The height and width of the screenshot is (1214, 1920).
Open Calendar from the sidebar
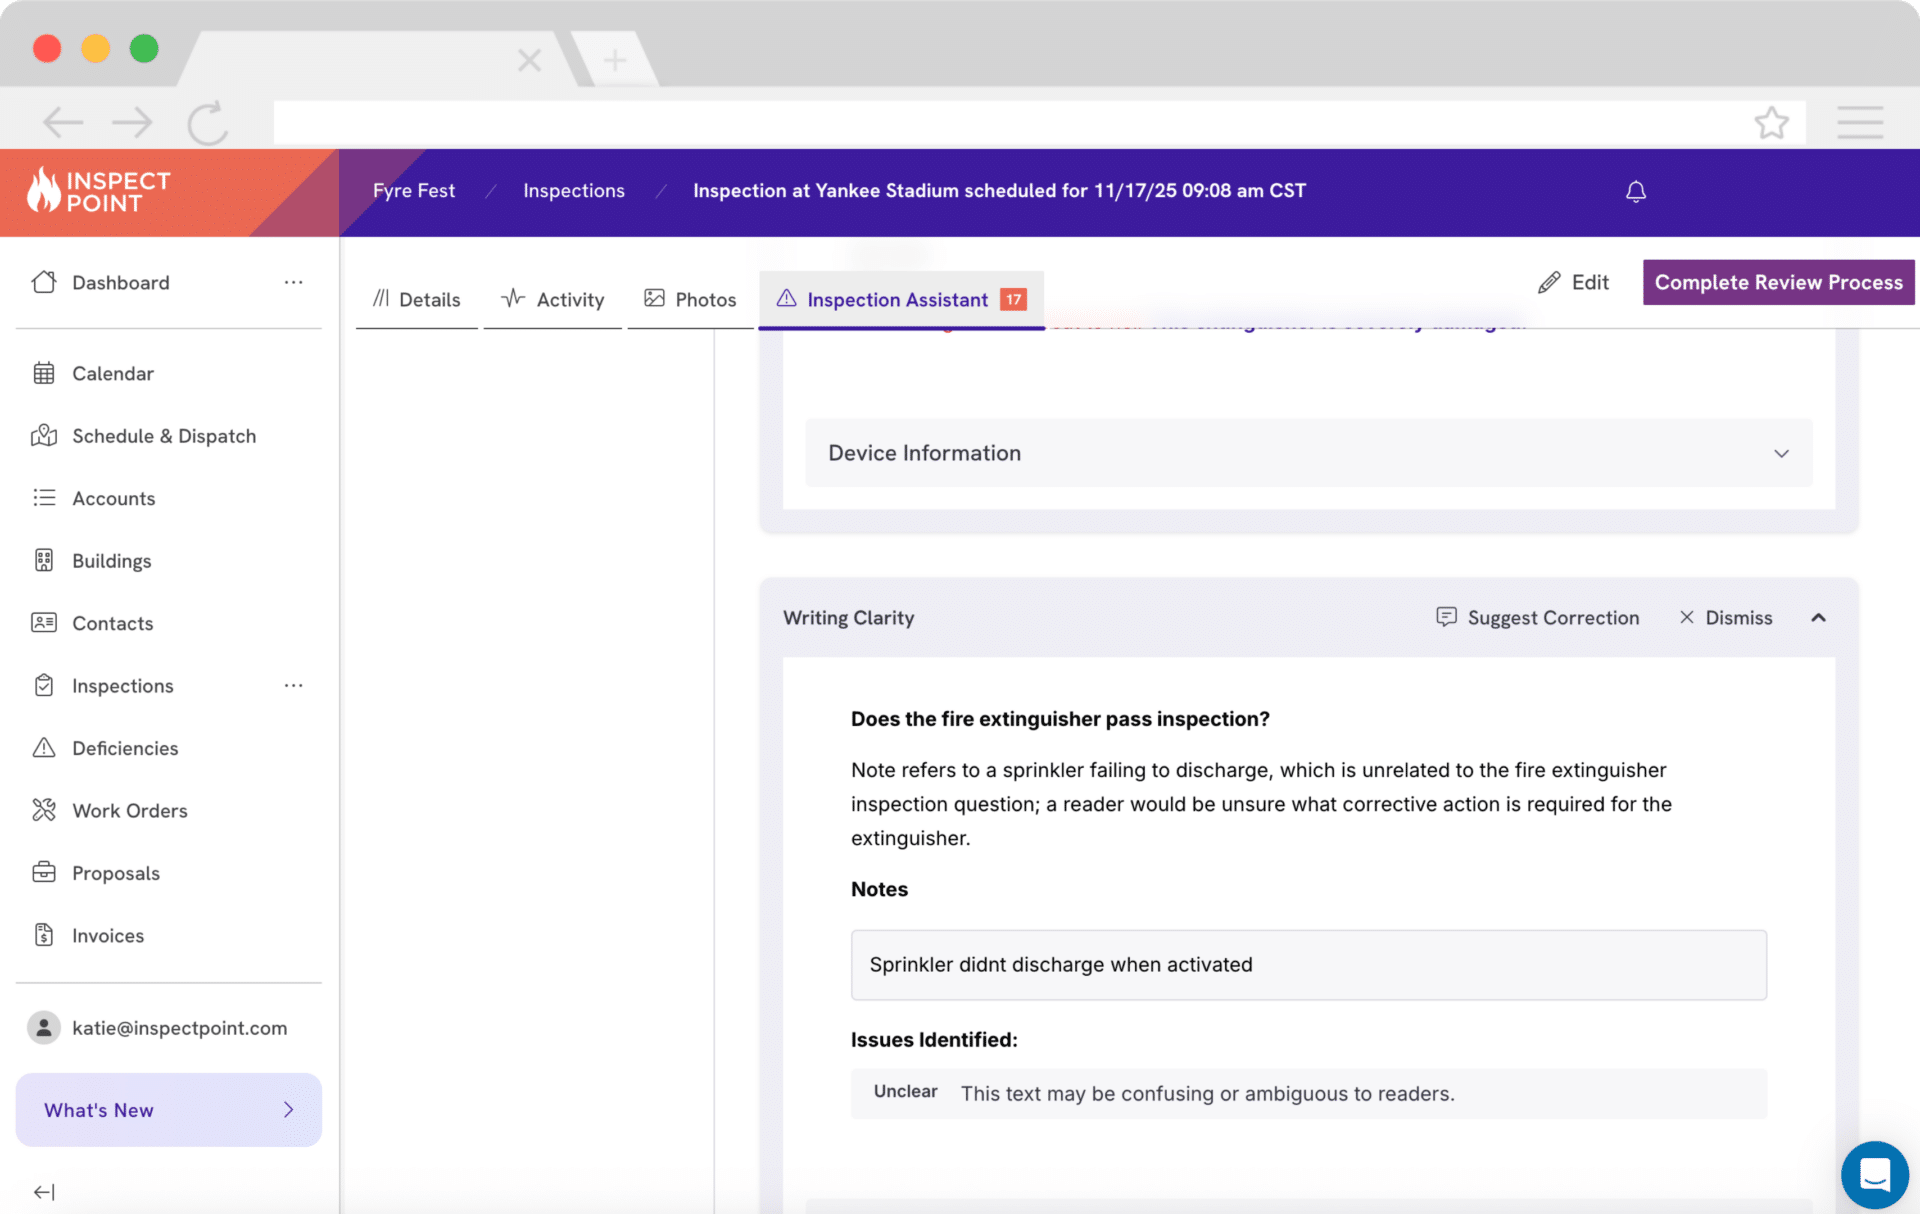(x=113, y=373)
